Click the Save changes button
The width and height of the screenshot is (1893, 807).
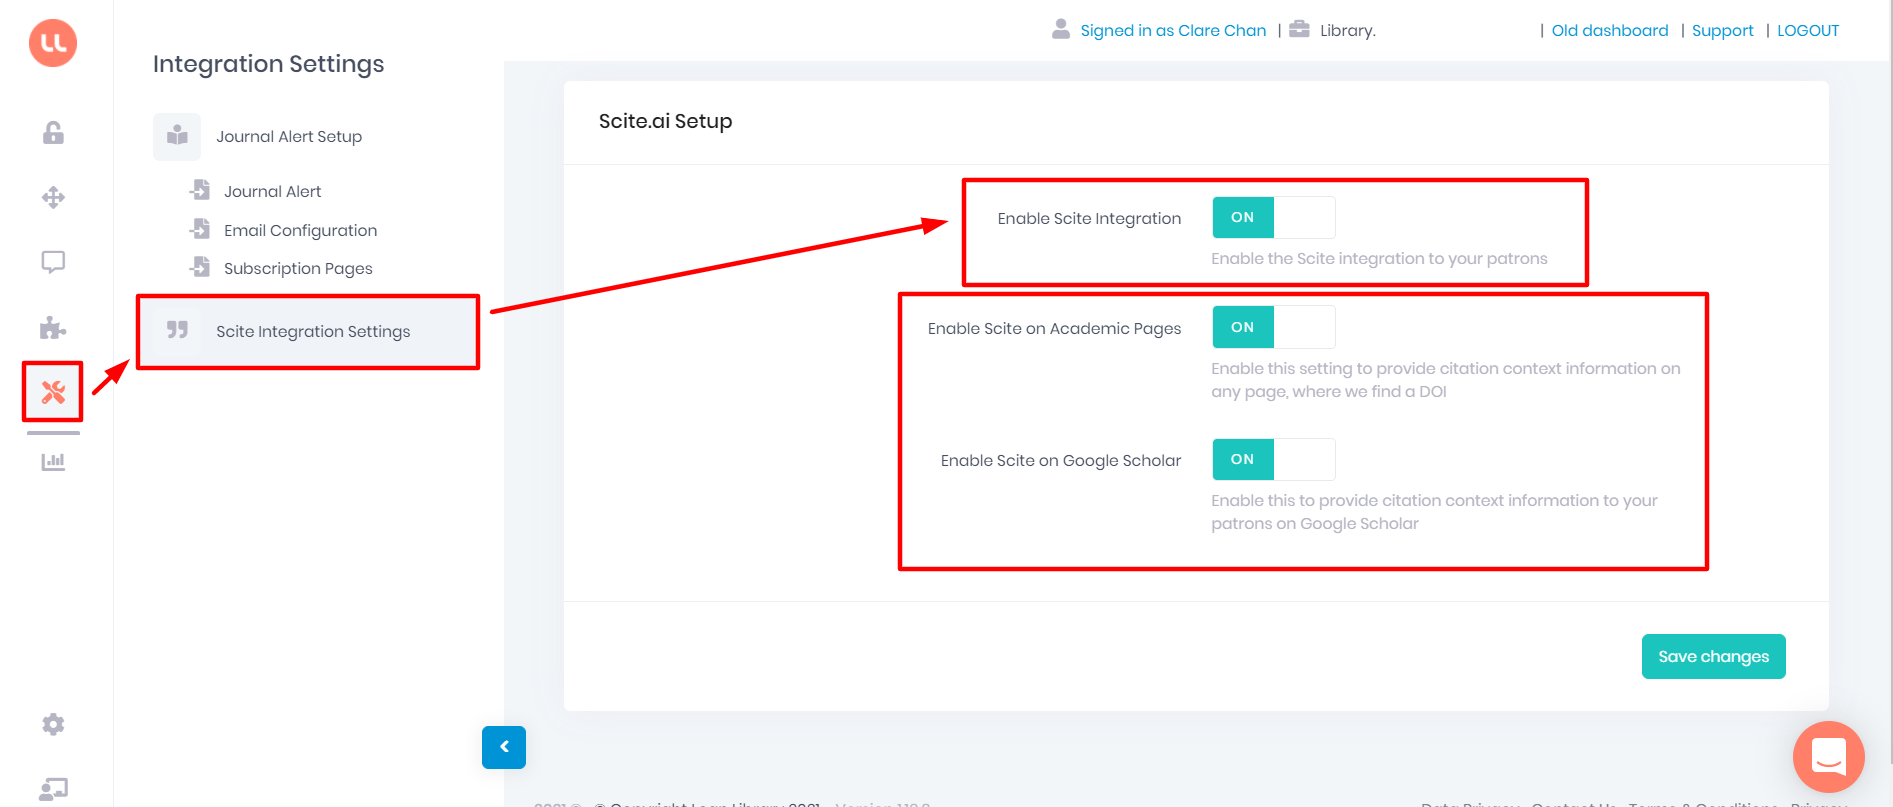pyautogui.click(x=1713, y=656)
